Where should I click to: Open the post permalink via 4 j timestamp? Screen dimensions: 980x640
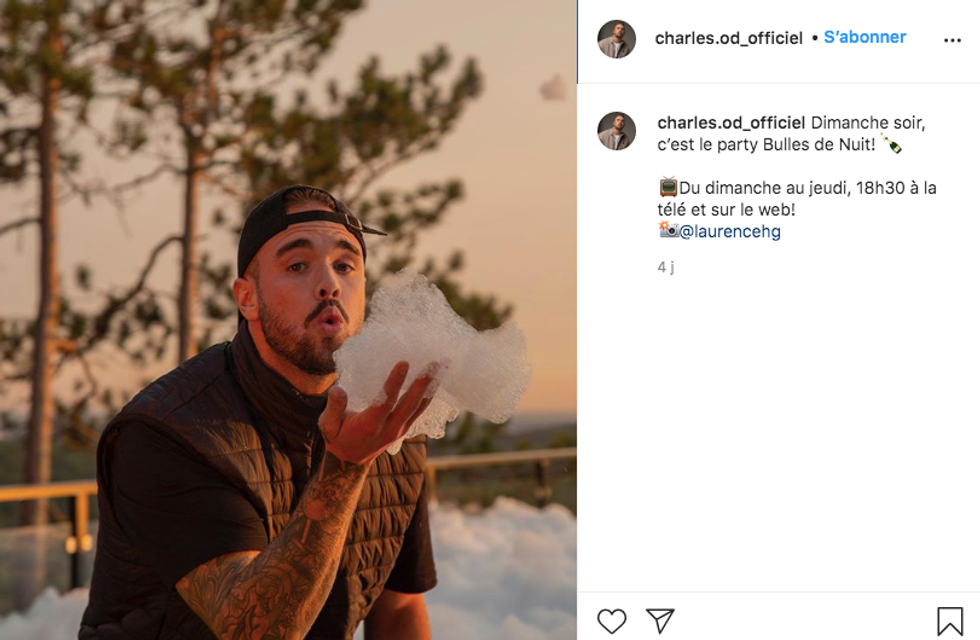pyautogui.click(x=666, y=267)
